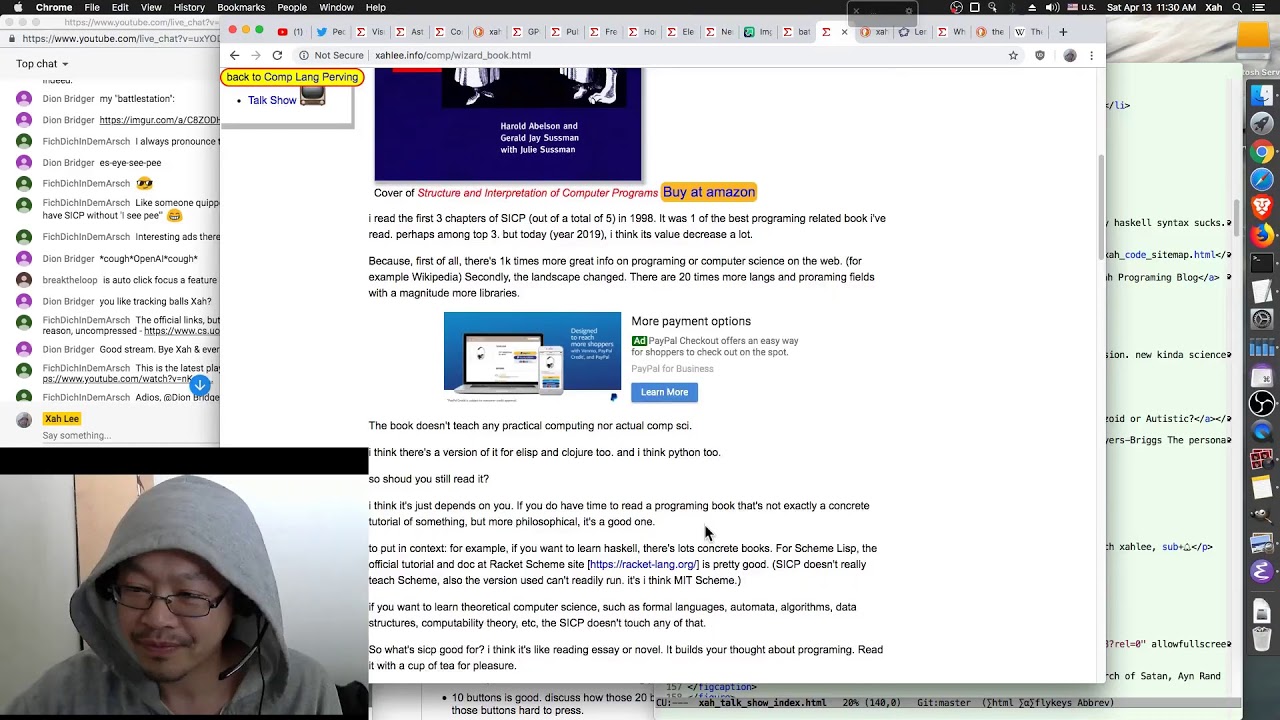Open Google Chrome from the dock
This screenshot has height=720, width=1280.
pyautogui.click(x=1262, y=152)
